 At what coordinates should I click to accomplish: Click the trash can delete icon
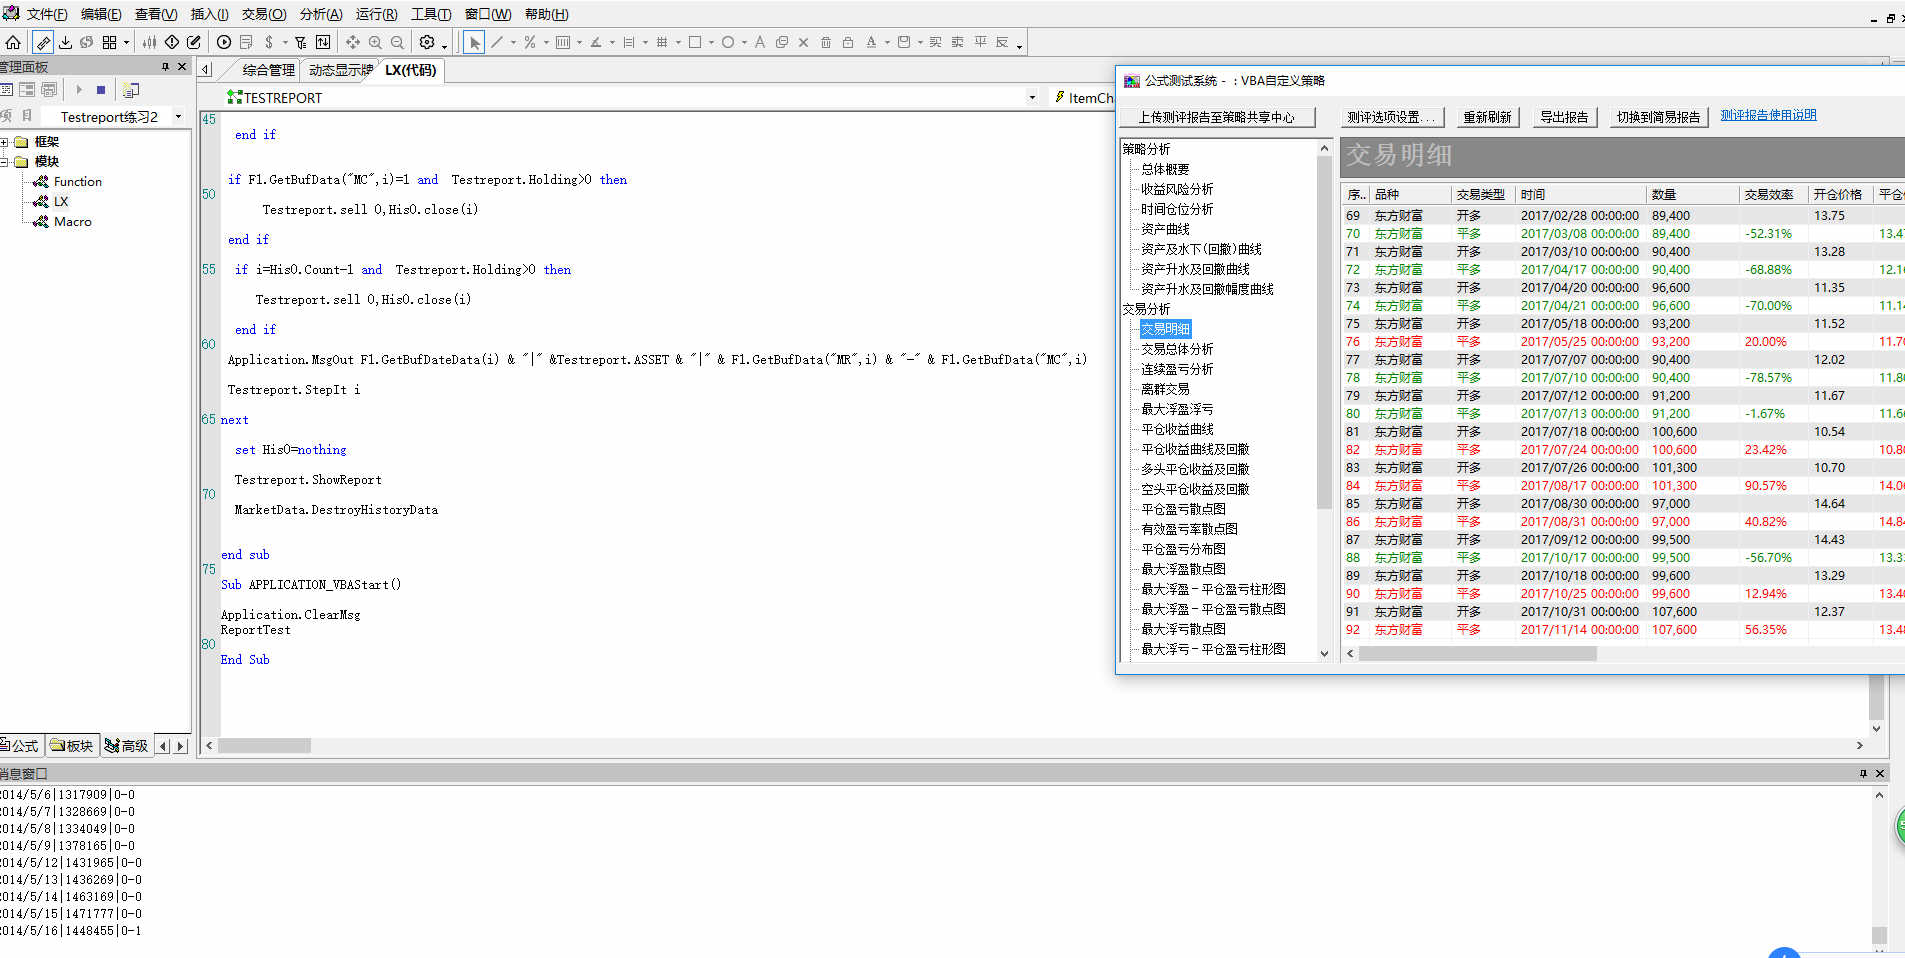click(x=825, y=42)
